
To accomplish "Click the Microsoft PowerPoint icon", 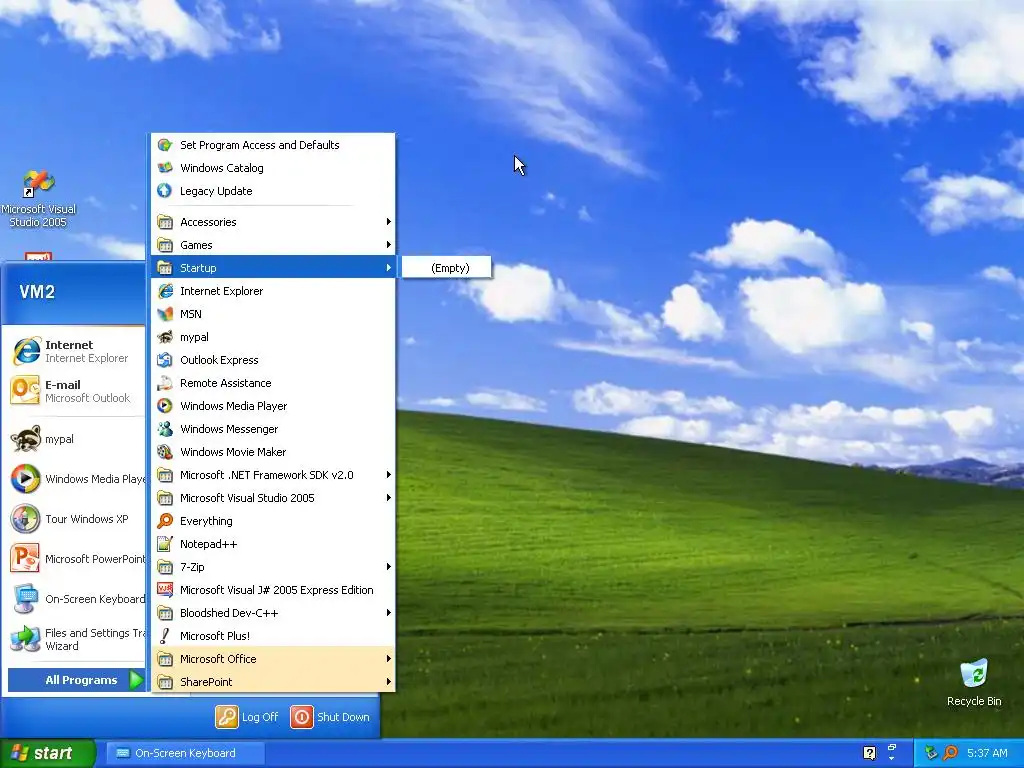I will click(x=25, y=559).
